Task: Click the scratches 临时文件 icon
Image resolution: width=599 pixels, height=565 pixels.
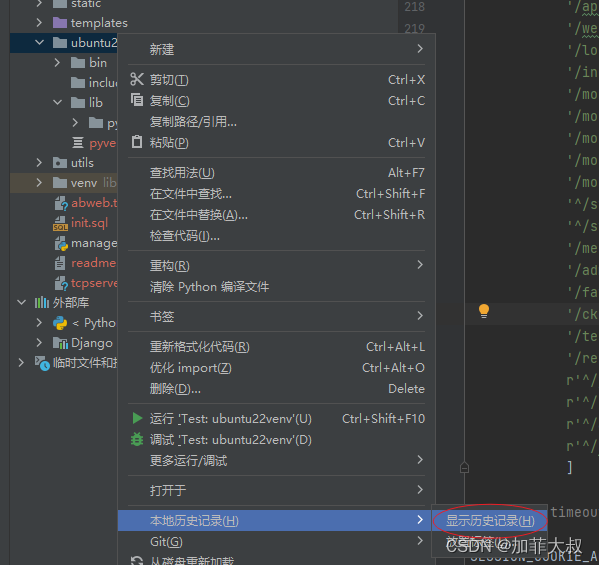Action: coord(42,363)
